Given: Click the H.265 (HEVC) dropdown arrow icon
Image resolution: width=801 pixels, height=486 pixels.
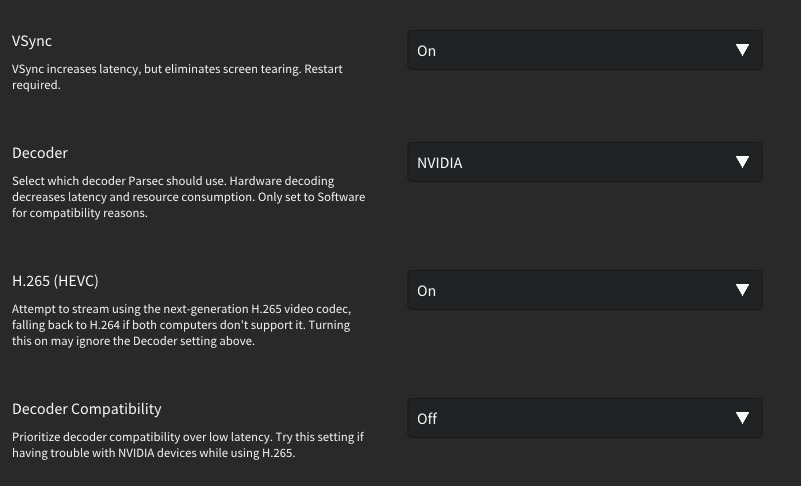Looking at the screenshot, I should tap(742, 290).
